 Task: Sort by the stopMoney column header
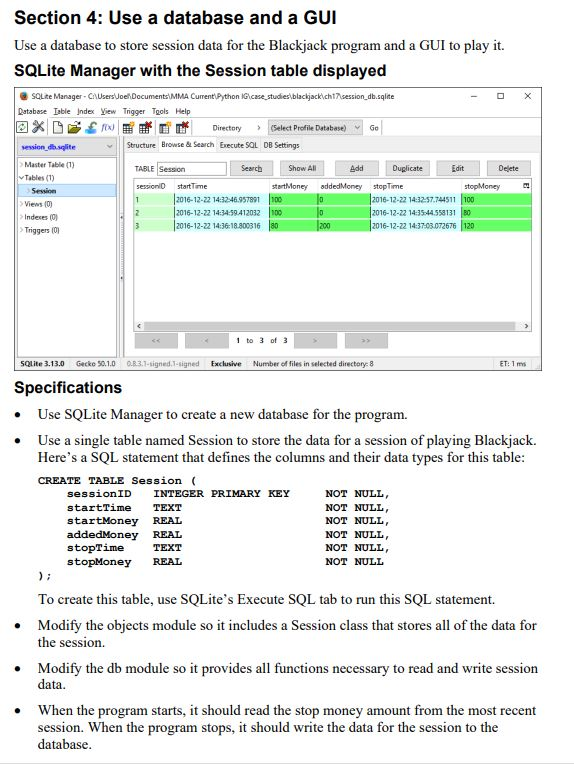491,186
